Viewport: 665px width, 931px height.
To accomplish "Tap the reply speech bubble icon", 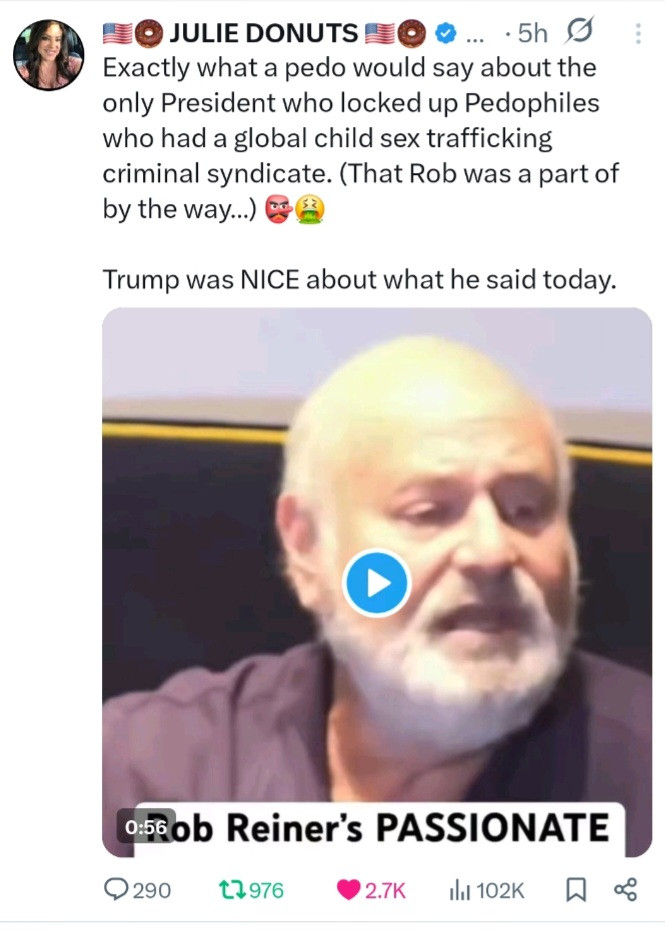I will 116,889.
